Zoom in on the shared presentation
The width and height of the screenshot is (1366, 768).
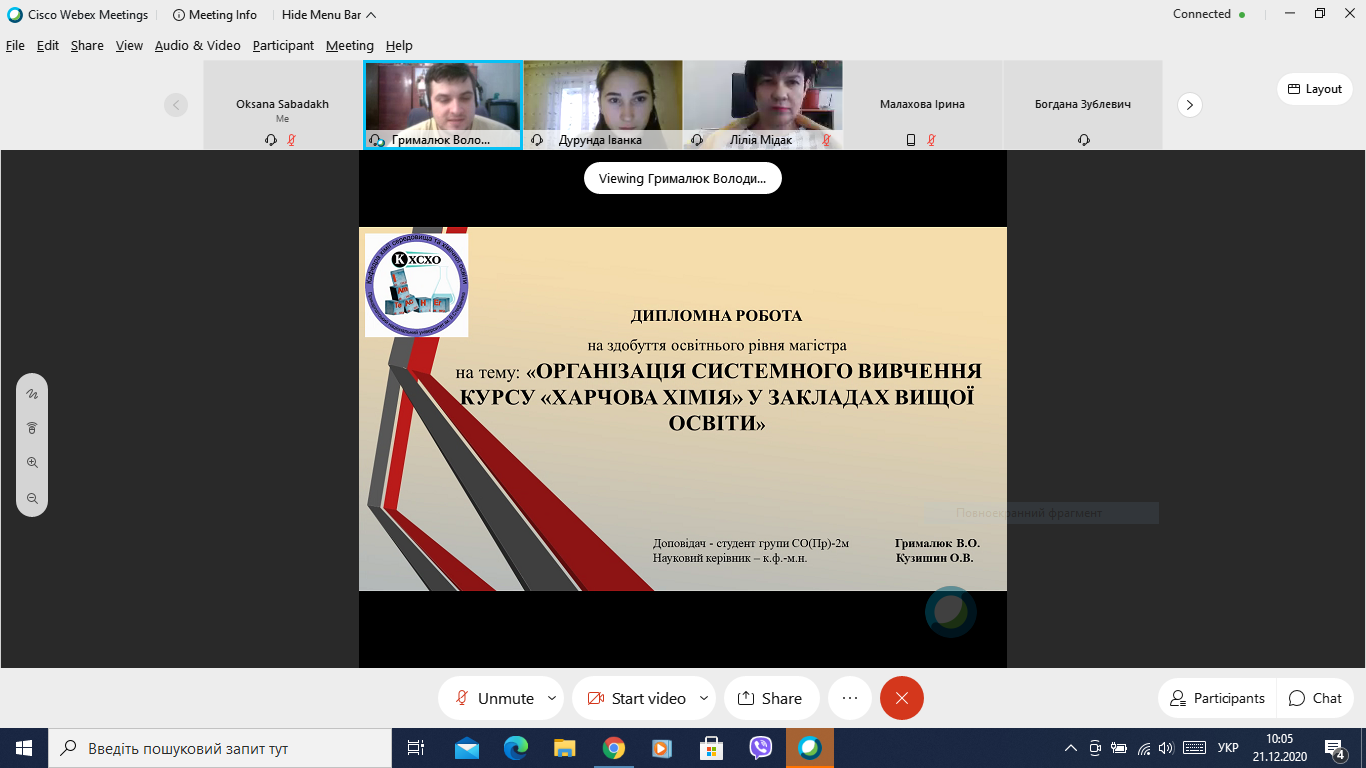pyautogui.click(x=32, y=463)
